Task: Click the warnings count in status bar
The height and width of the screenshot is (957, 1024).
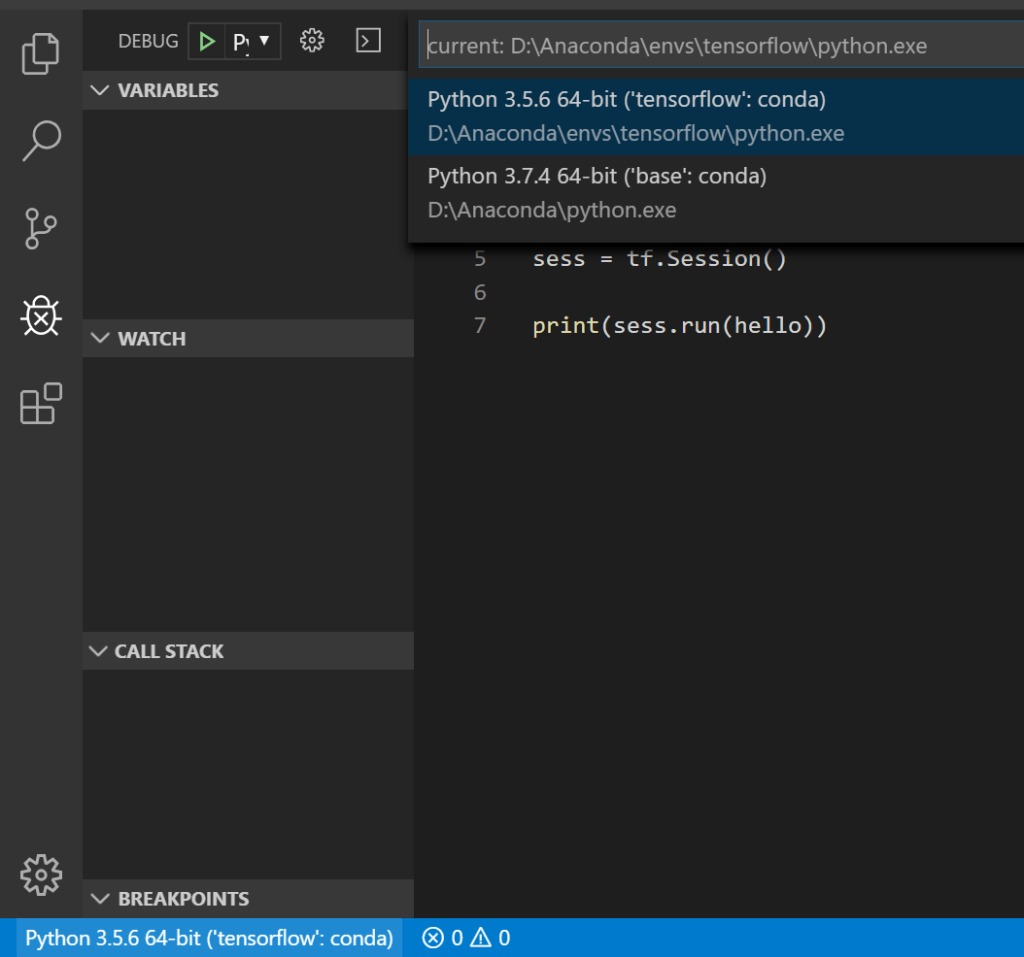Action: click(490, 938)
